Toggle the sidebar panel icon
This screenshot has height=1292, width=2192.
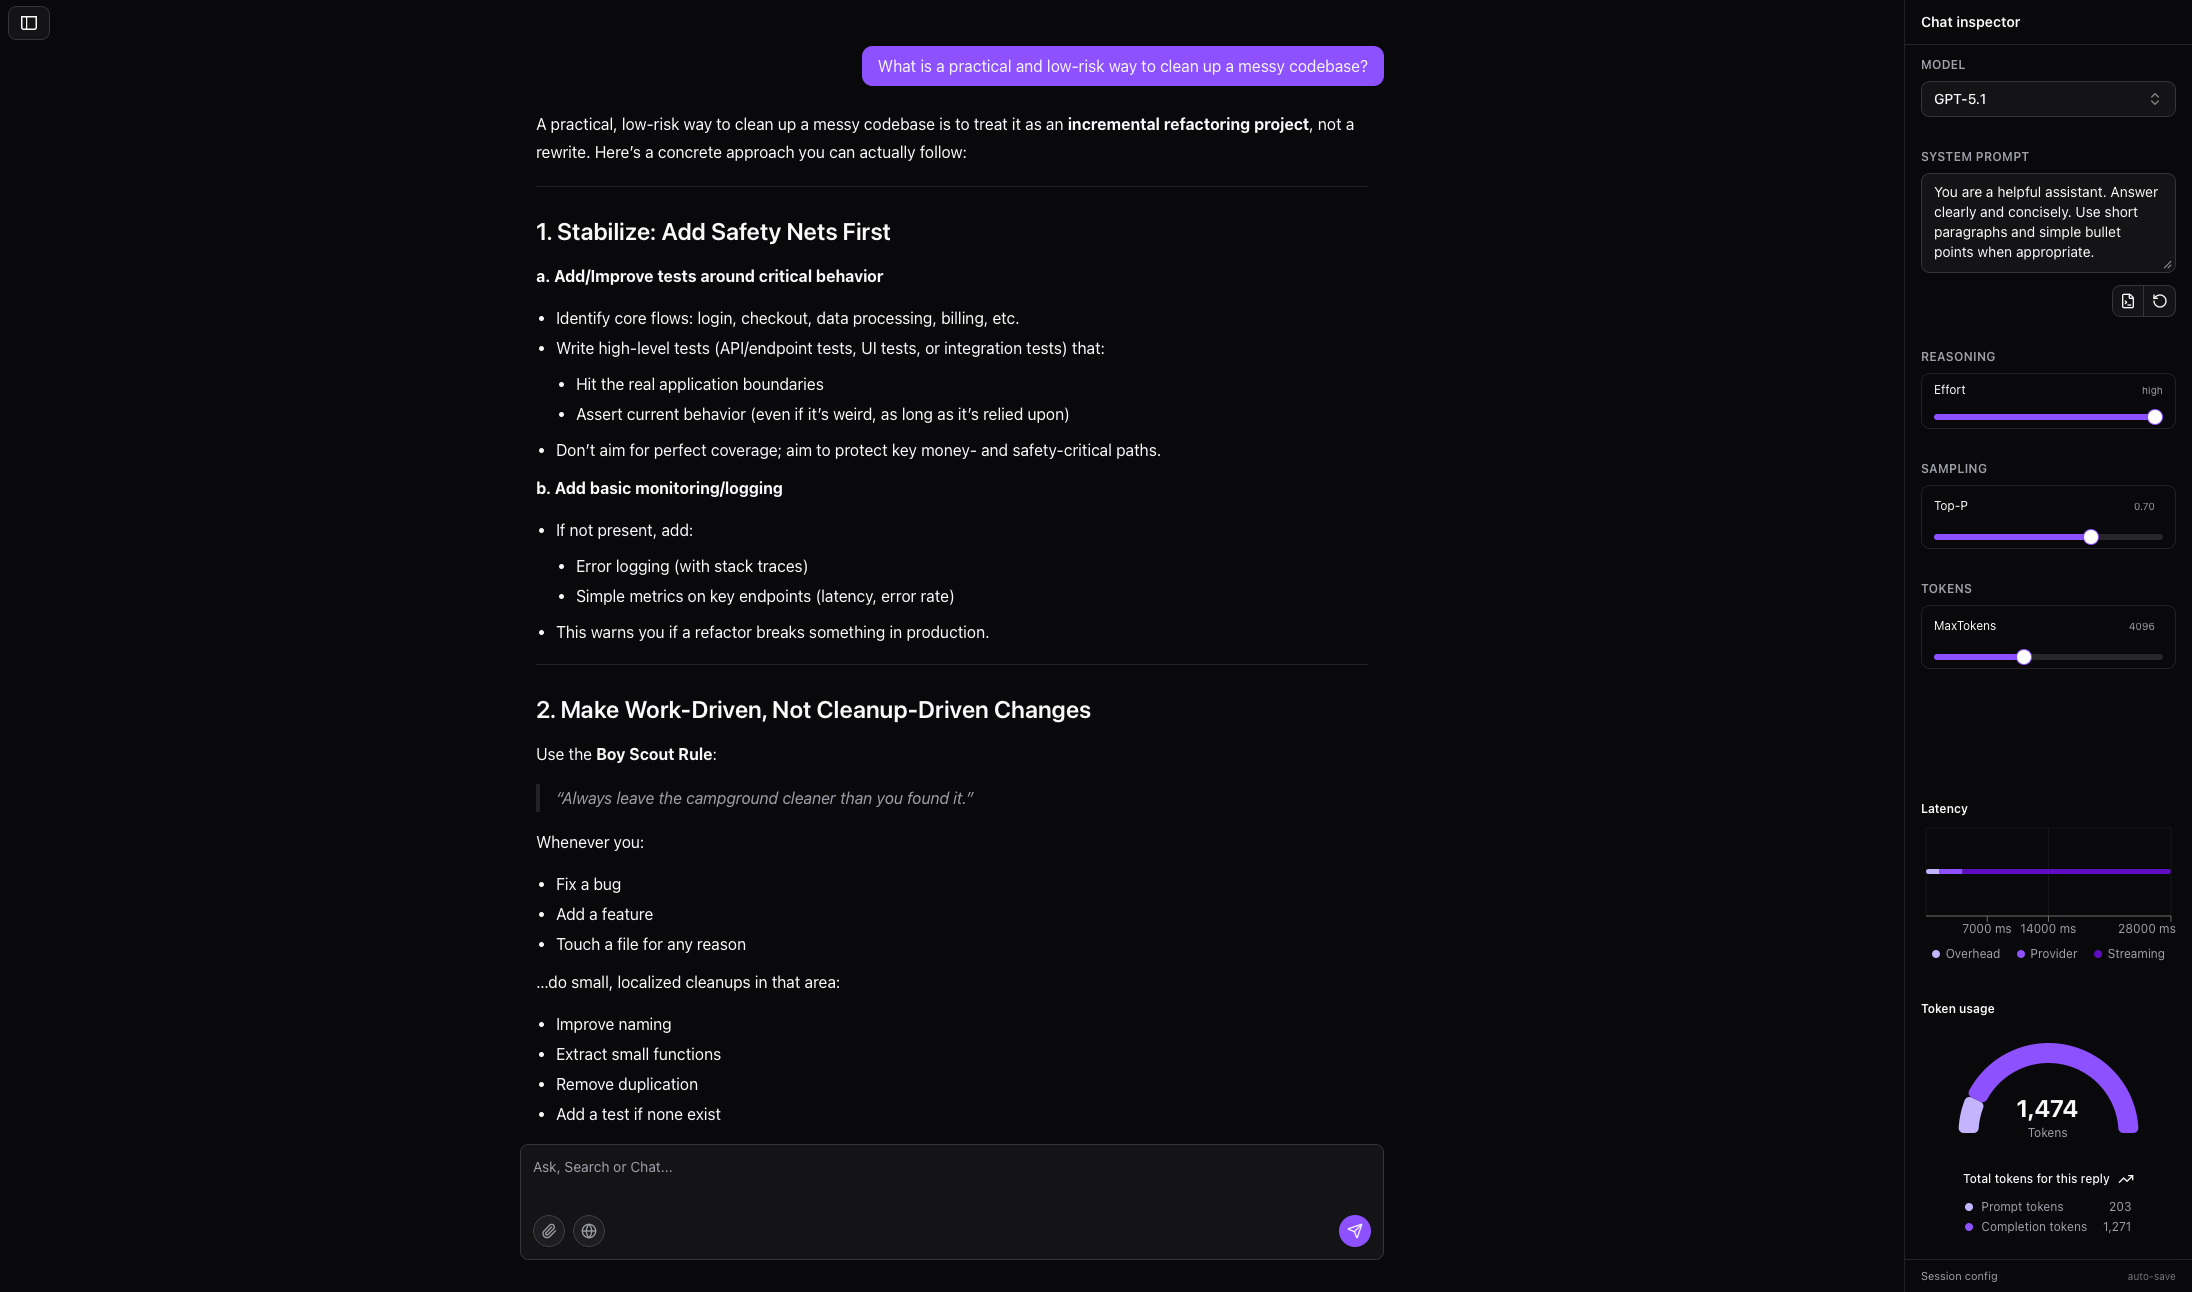pyautogui.click(x=29, y=23)
